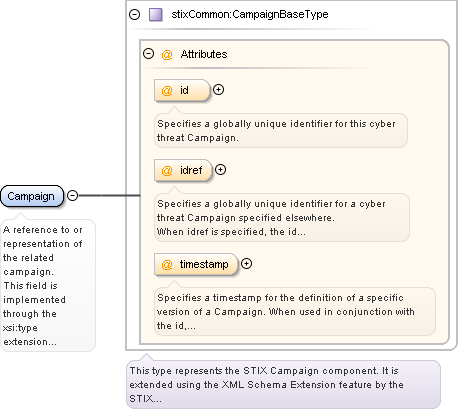The height and width of the screenshot is (412, 459).
Task: Collapse the Attributes section
Action: (148, 54)
